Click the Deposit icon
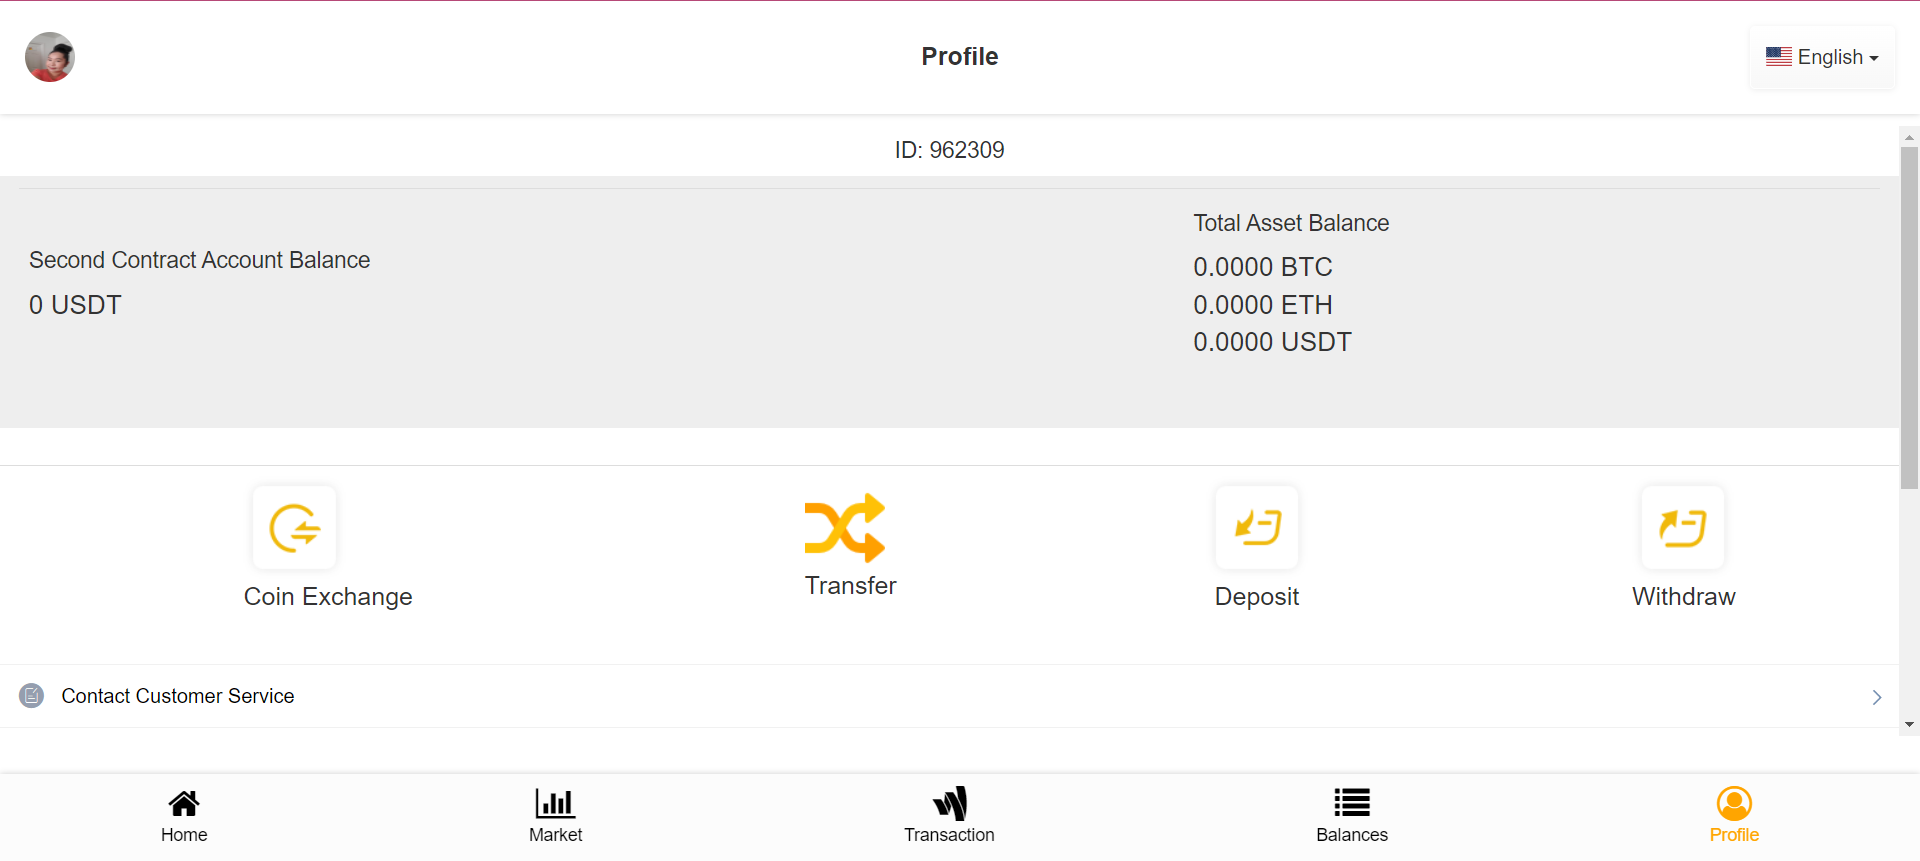This screenshot has height=861, width=1920. tap(1257, 527)
